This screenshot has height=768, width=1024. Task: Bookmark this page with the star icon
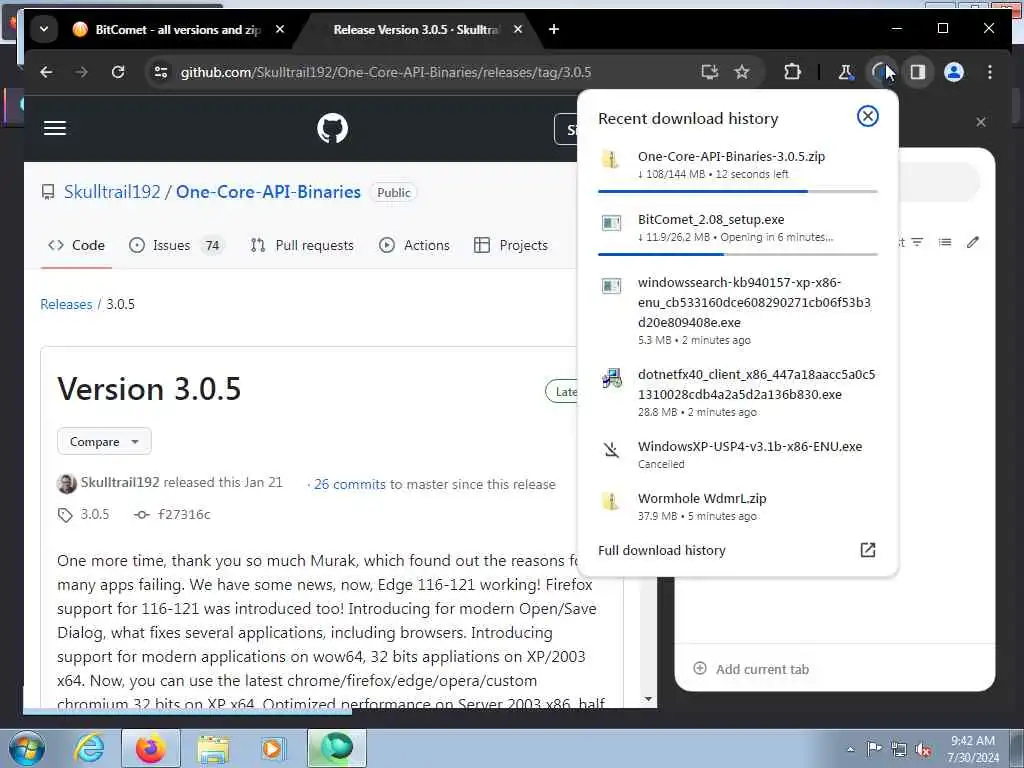coord(742,72)
